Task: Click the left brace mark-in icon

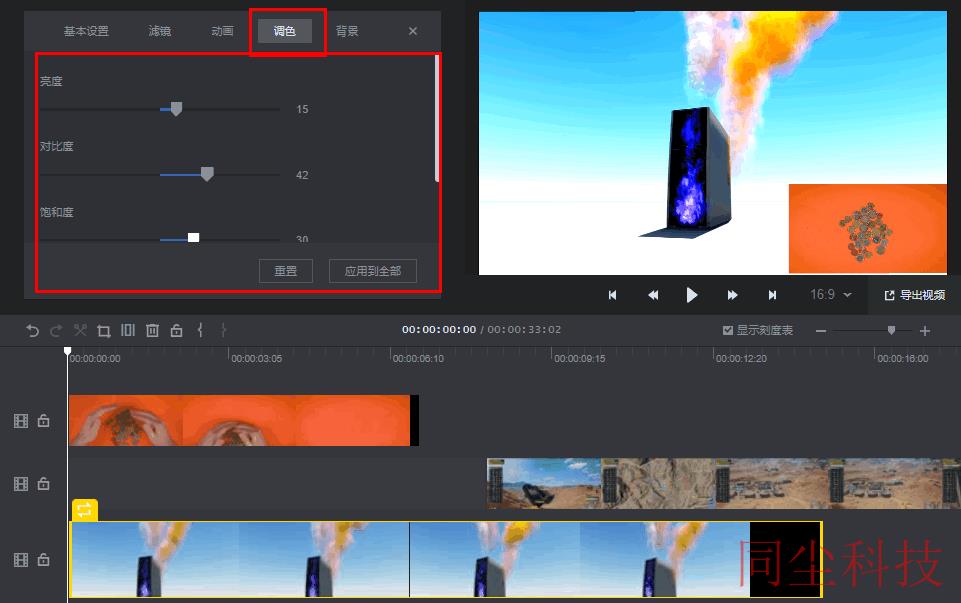Action: tap(200, 330)
